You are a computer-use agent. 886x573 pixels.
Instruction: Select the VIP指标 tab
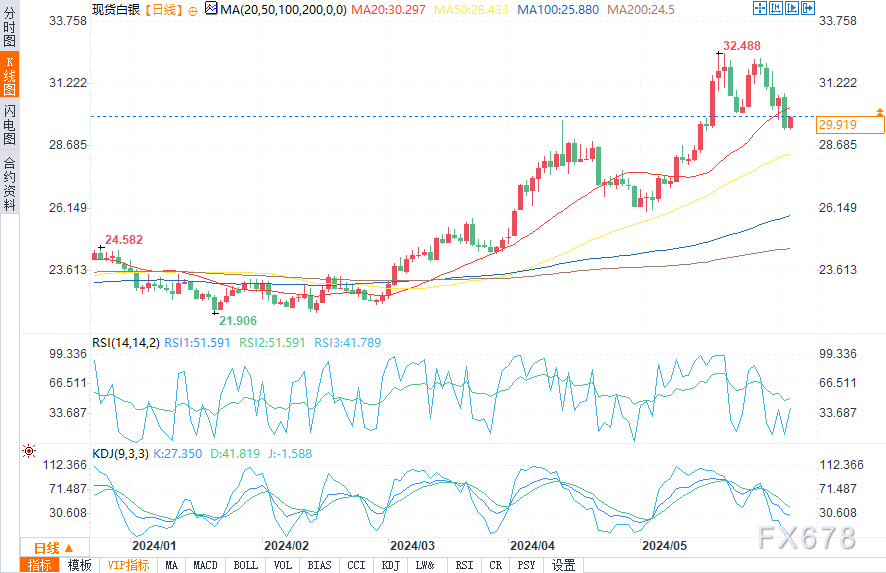point(127,565)
